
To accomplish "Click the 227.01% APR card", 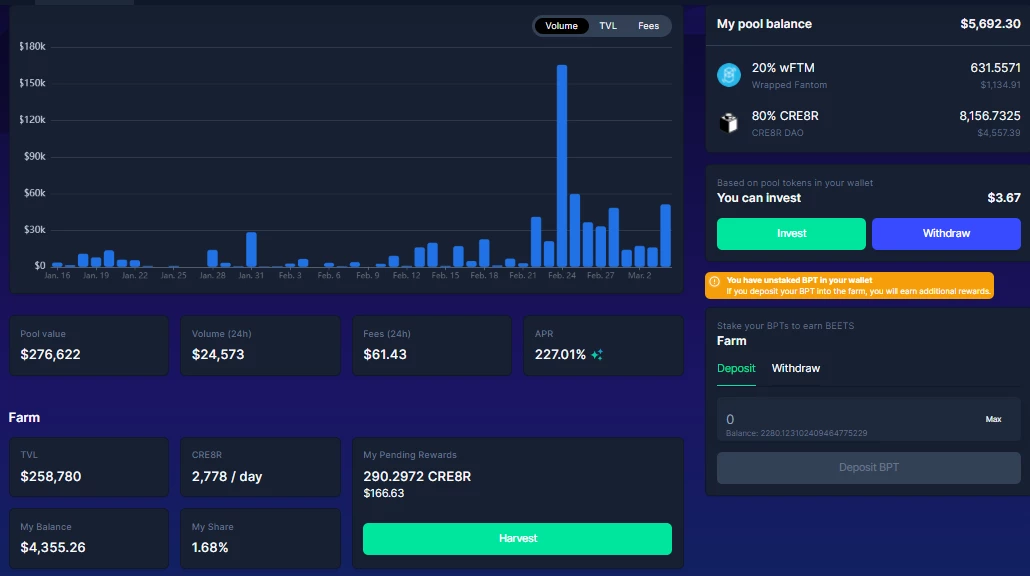I will pyautogui.click(x=603, y=345).
